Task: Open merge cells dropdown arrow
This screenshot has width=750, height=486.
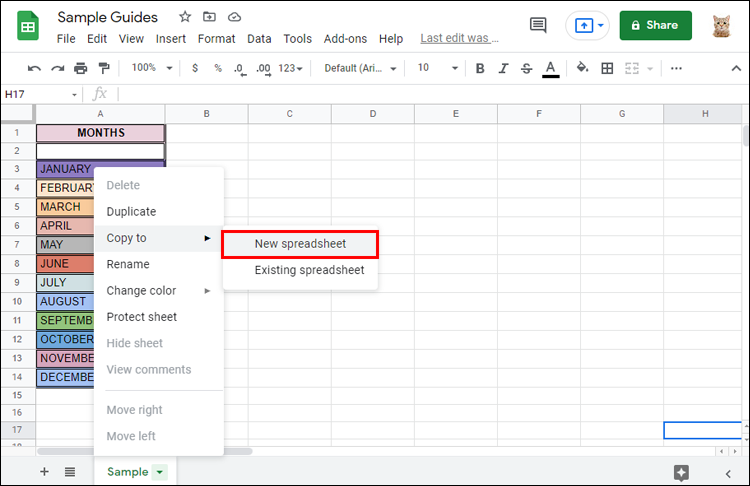Action: (x=650, y=69)
